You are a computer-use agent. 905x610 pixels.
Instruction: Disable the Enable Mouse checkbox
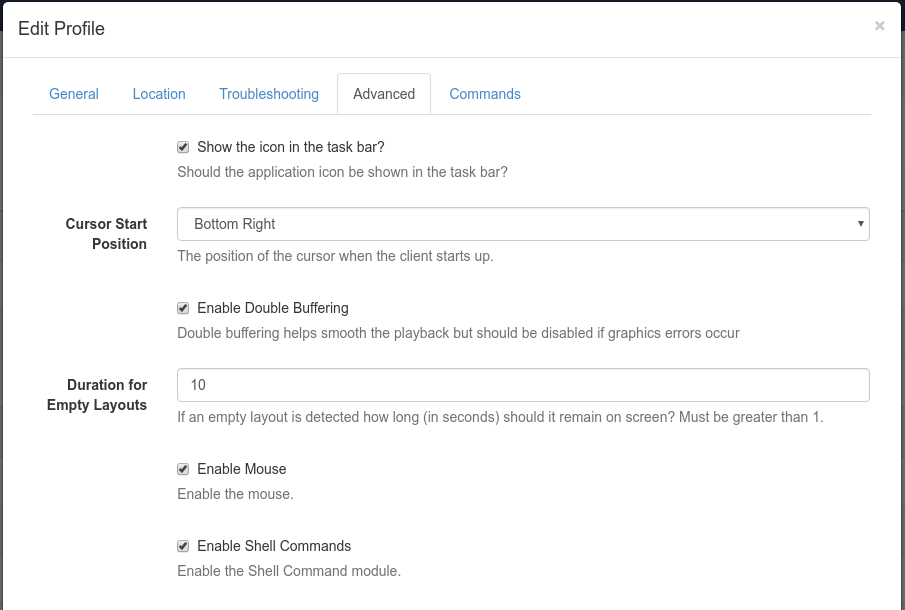[x=183, y=469]
